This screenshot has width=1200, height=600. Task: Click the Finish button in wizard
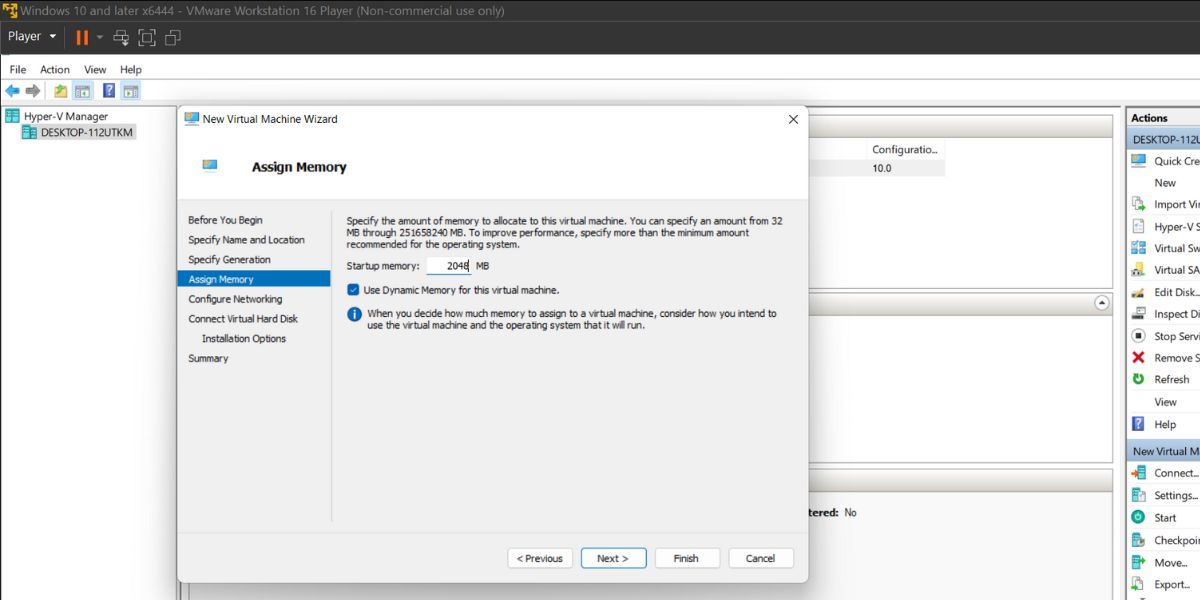686,558
